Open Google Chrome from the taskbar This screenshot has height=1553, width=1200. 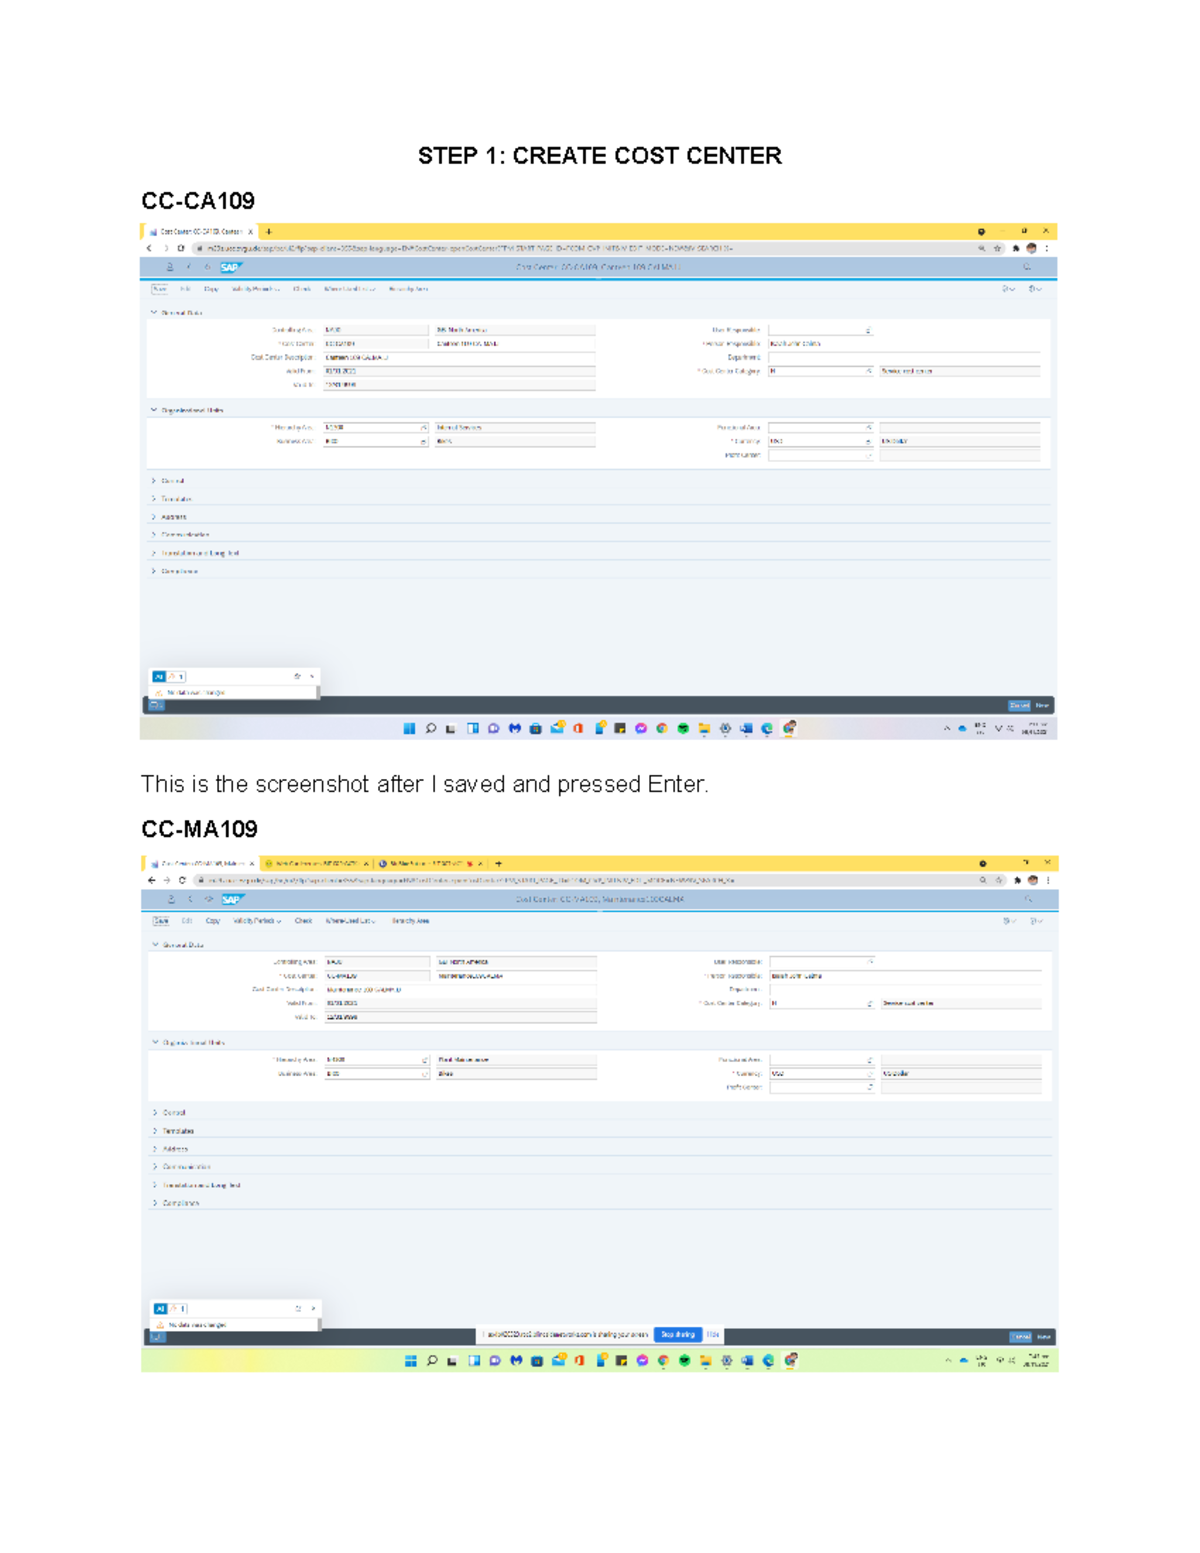click(x=662, y=1360)
